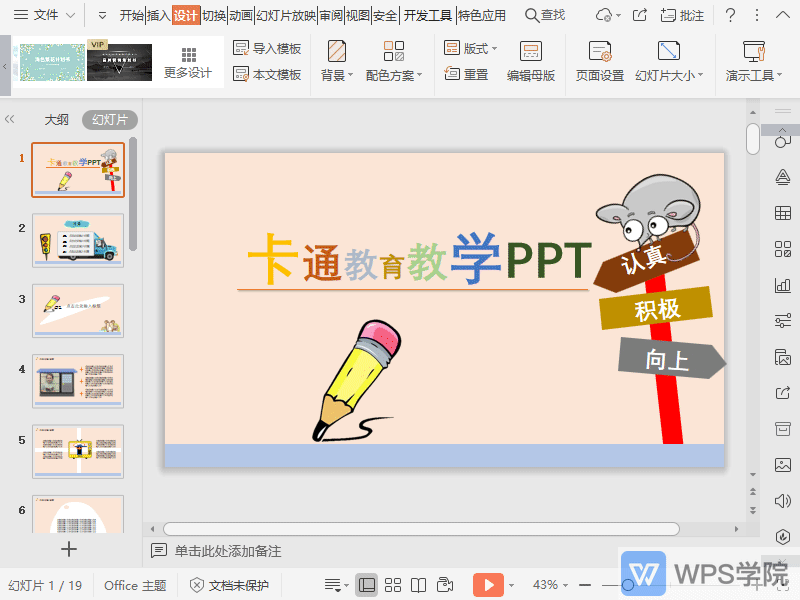Viewport: 800px width, 600px height.
Task: Enable 阅读视图 reading view mode
Action: tap(417, 585)
